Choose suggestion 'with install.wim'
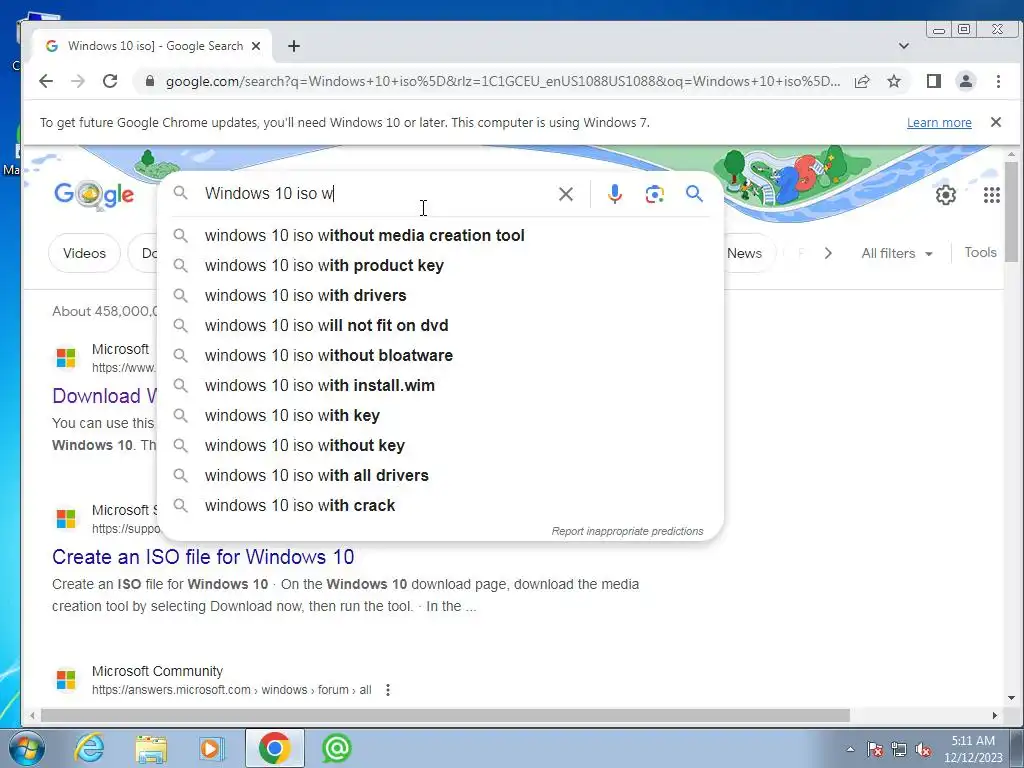1024x768 pixels. (441, 386)
